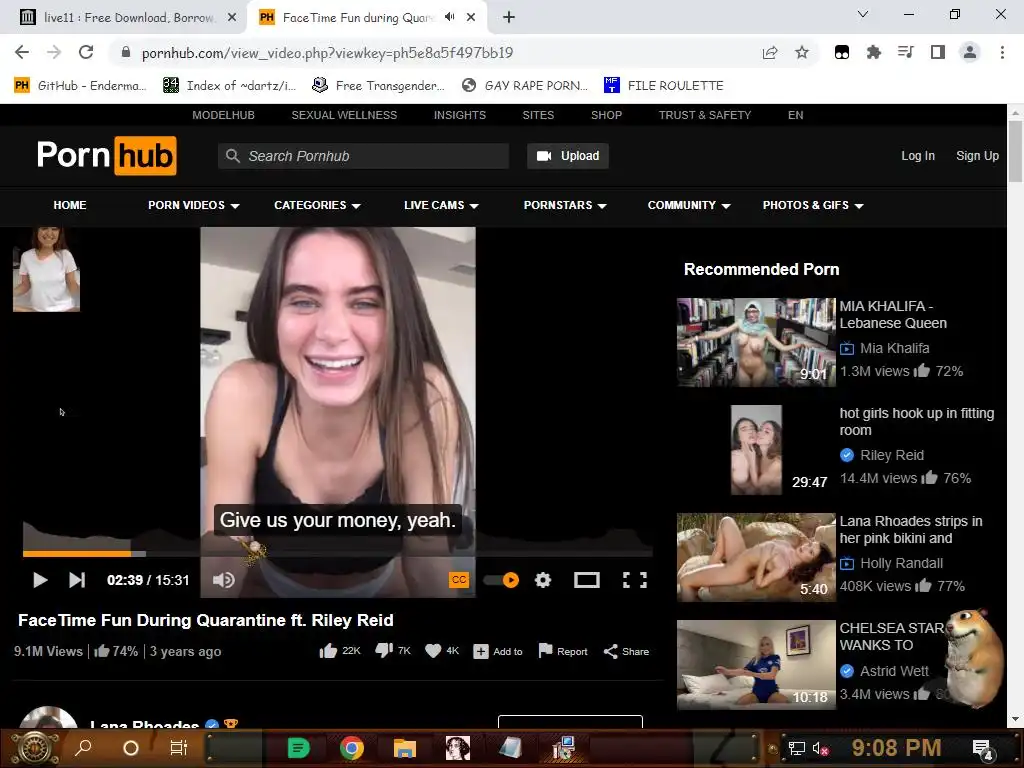Switch to the live11 archive tab
The image size is (1024, 768).
[127, 18]
